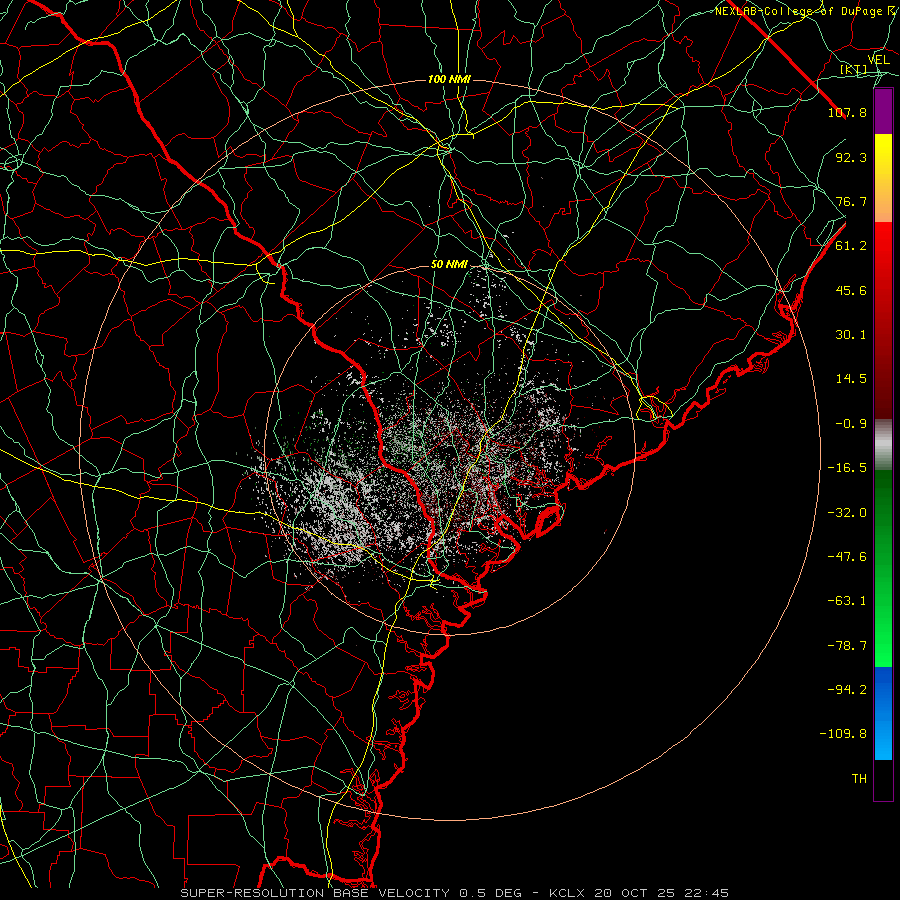Click the 50 NMI range ring label
The height and width of the screenshot is (900, 900).
(449, 265)
